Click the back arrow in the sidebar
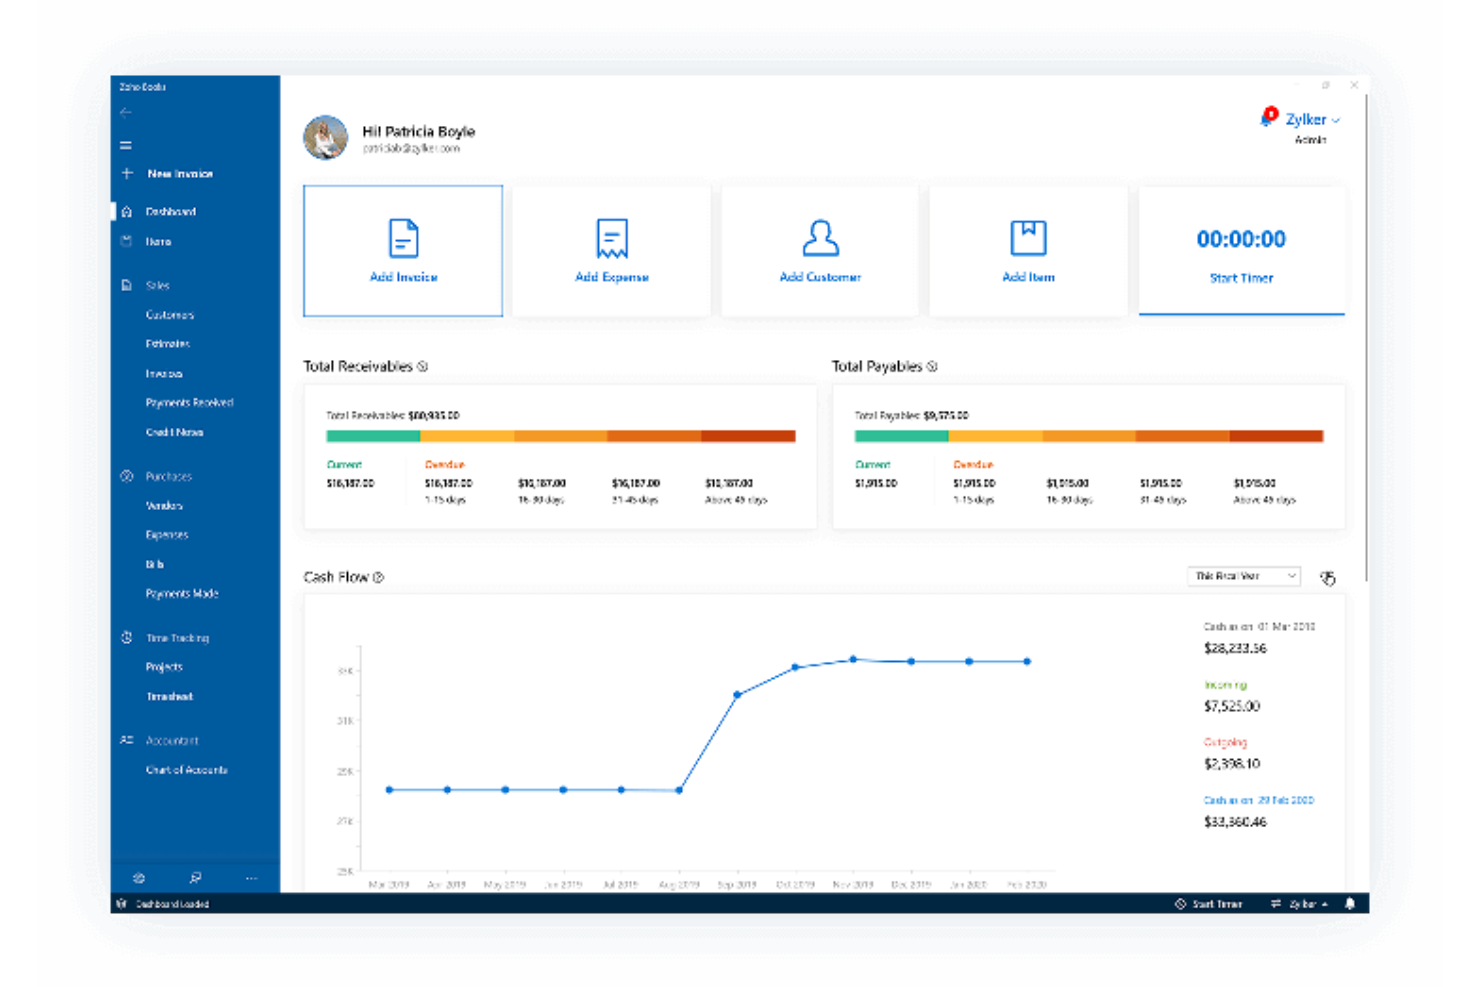This screenshot has height=987, width=1480. (126, 113)
